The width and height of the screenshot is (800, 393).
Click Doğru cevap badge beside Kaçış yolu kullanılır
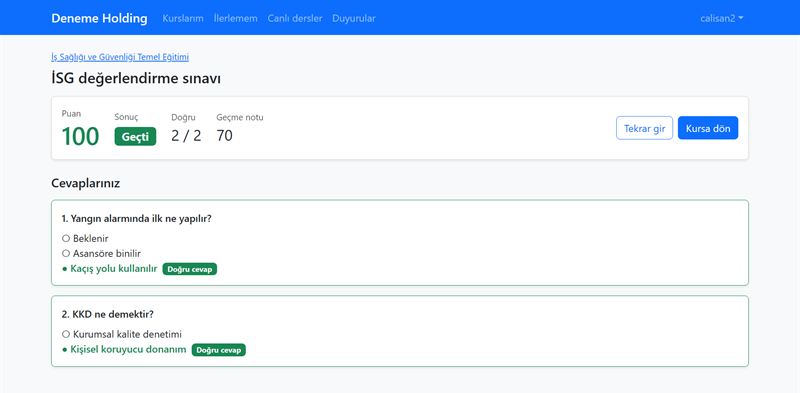tap(190, 269)
